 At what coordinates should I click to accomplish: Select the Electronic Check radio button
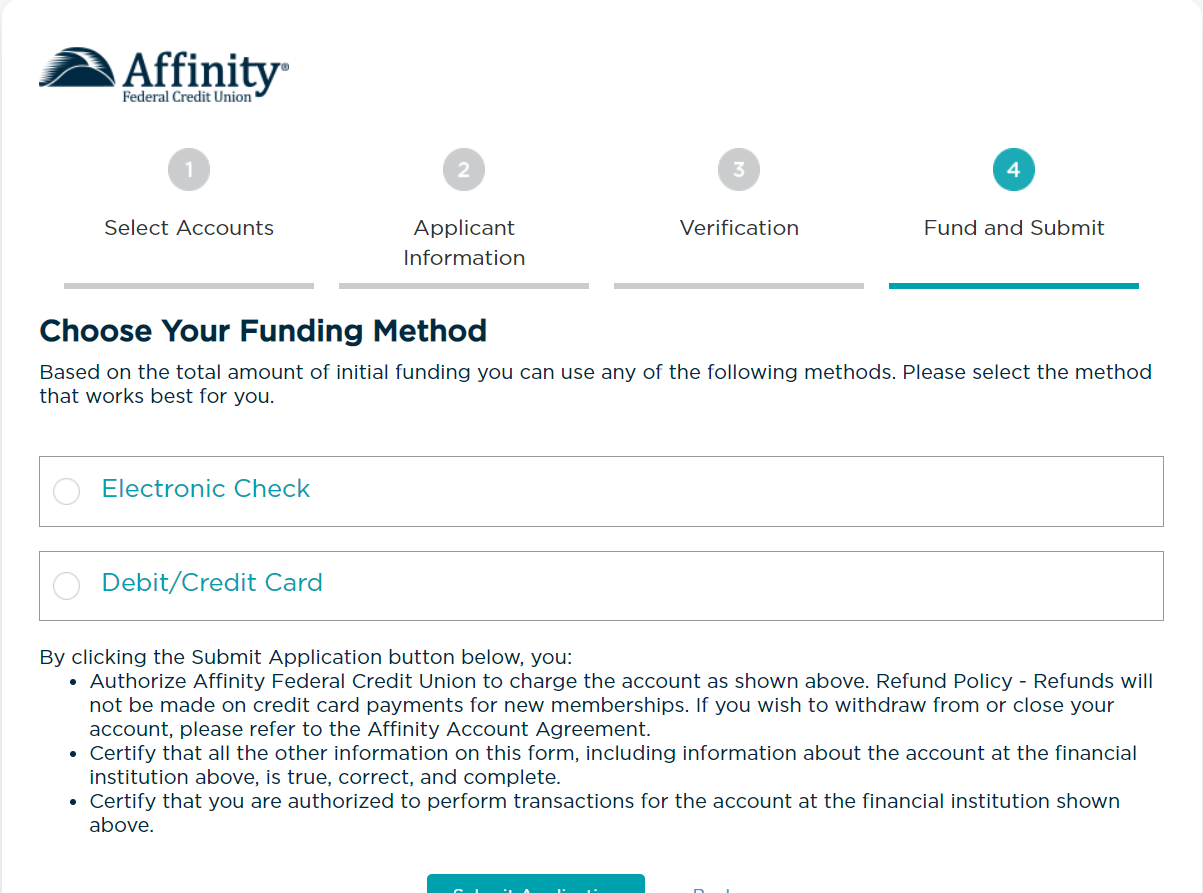click(x=67, y=491)
